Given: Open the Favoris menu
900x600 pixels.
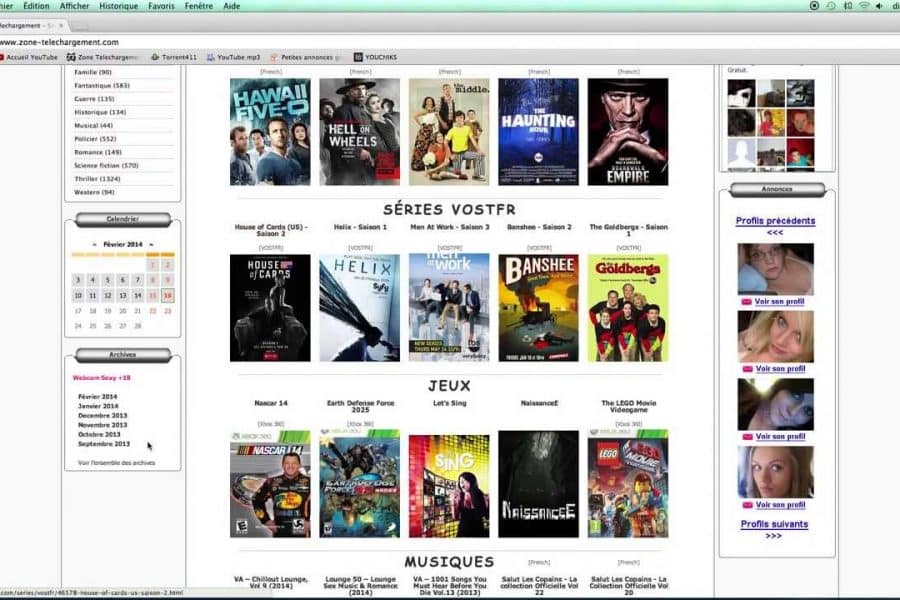Looking at the screenshot, I should (160, 6).
